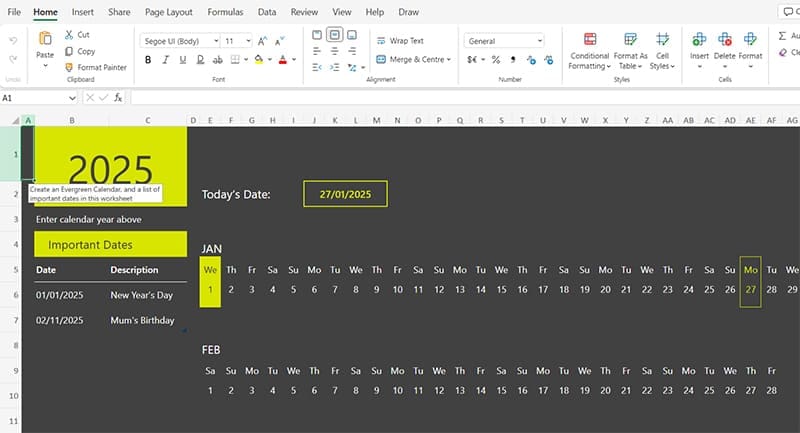The height and width of the screenshot is (433, 800).
Task: Click the Copy icon
Action: (68, 51)
